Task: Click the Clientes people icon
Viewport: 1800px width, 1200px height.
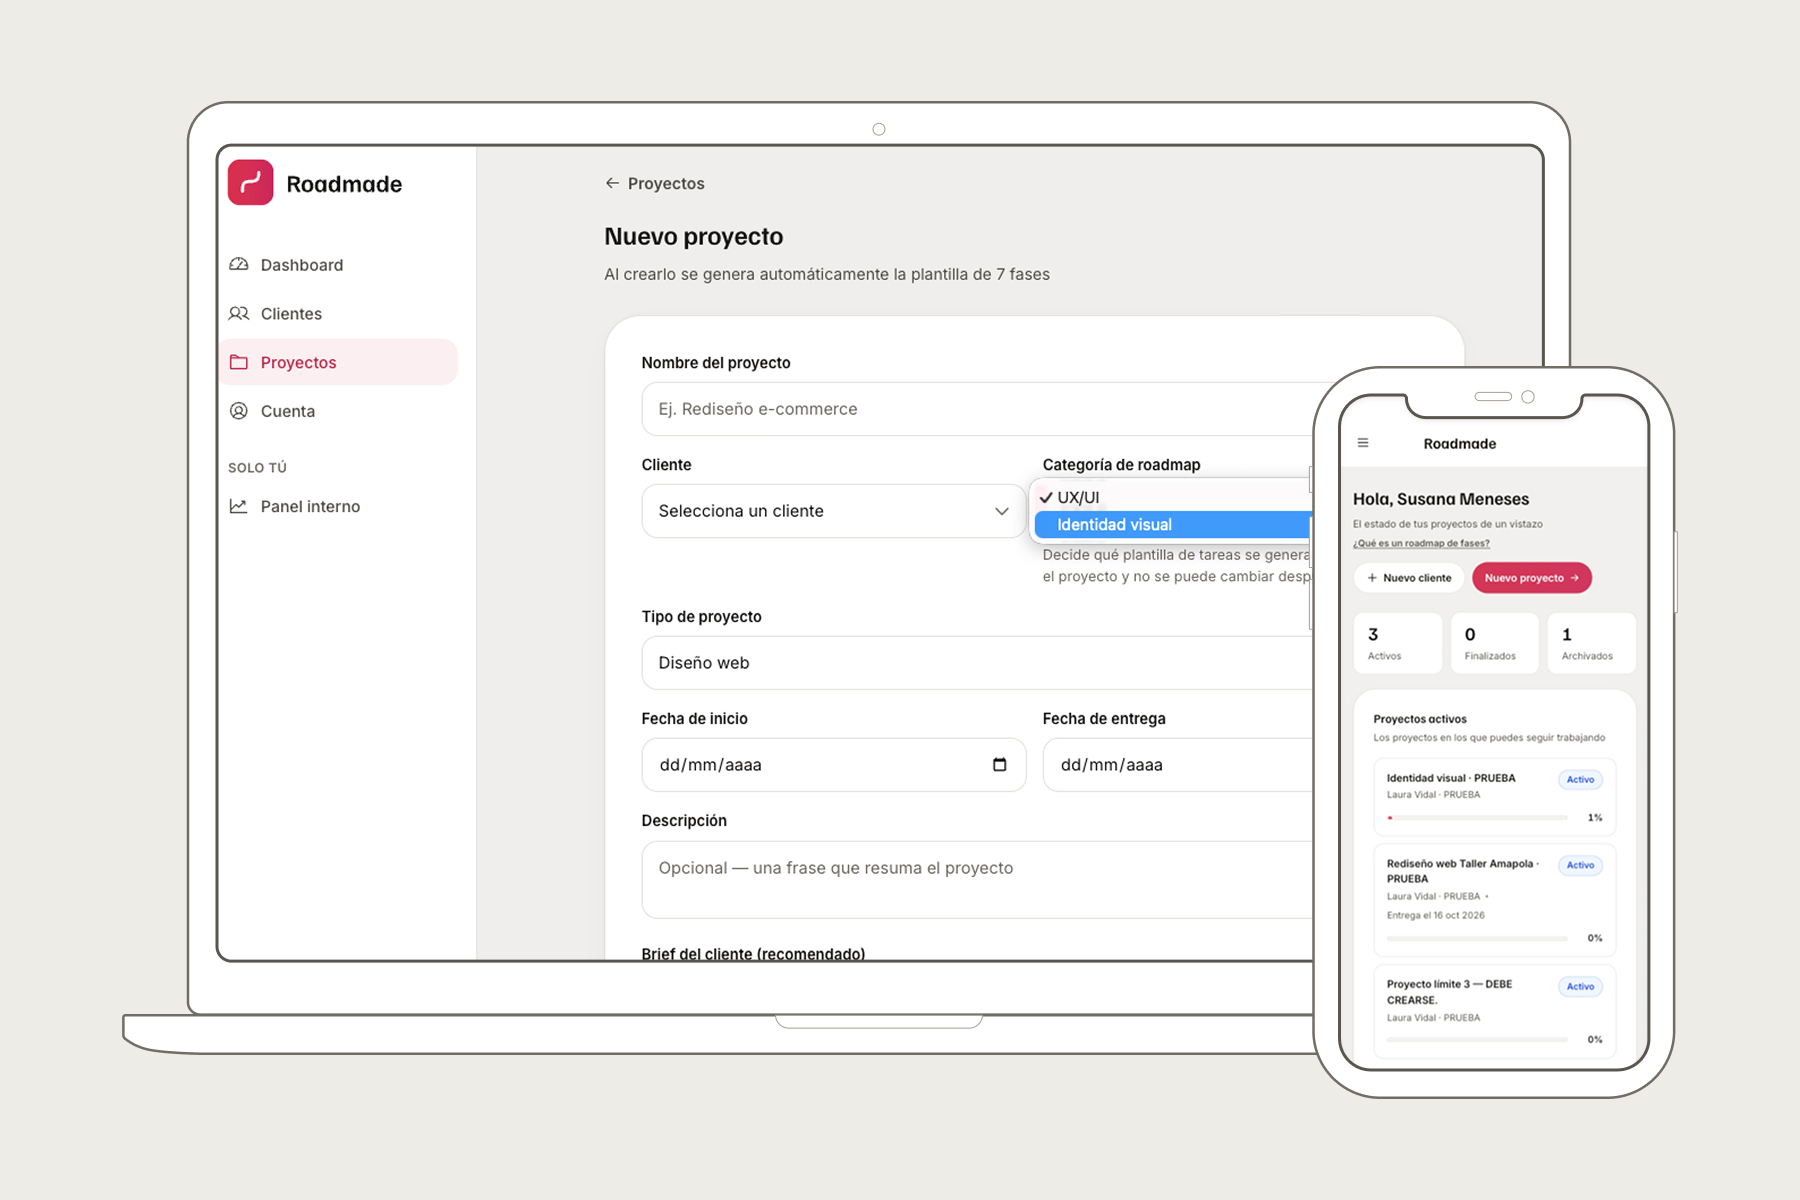Action: (239, 314)
